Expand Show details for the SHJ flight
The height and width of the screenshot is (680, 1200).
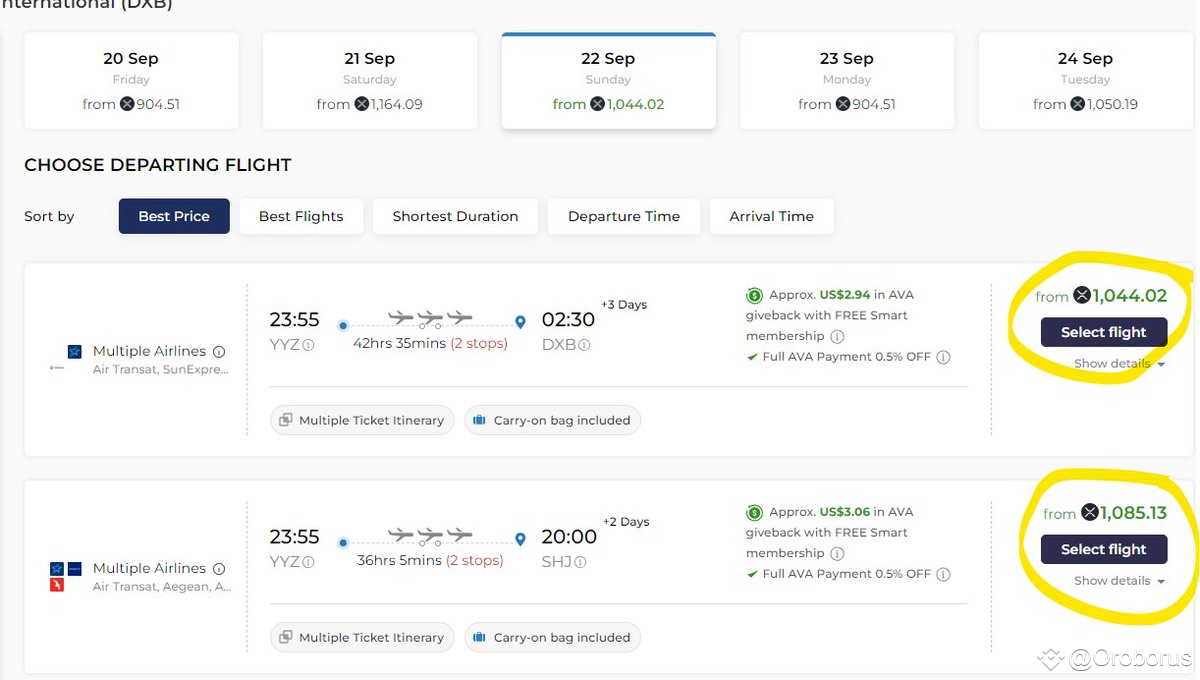(1111, 580)
